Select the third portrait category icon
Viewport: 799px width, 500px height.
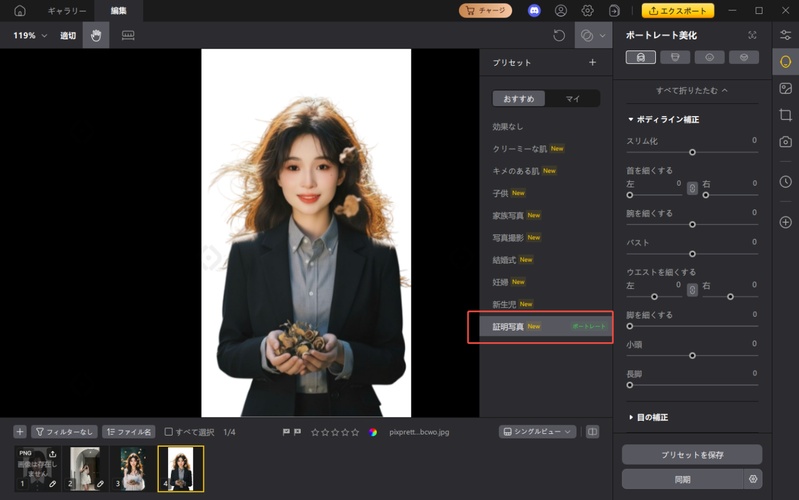[709, 57]
